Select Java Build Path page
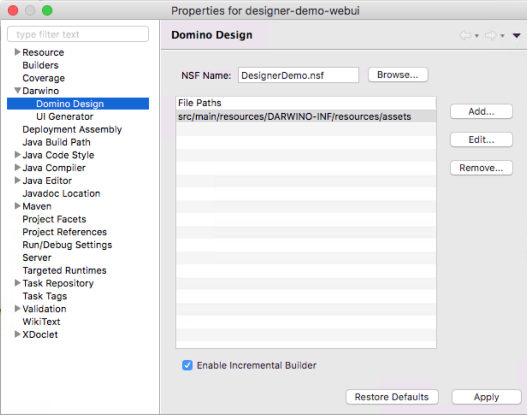The height and width of the screenshot is (415, 527). click(56, 142)
